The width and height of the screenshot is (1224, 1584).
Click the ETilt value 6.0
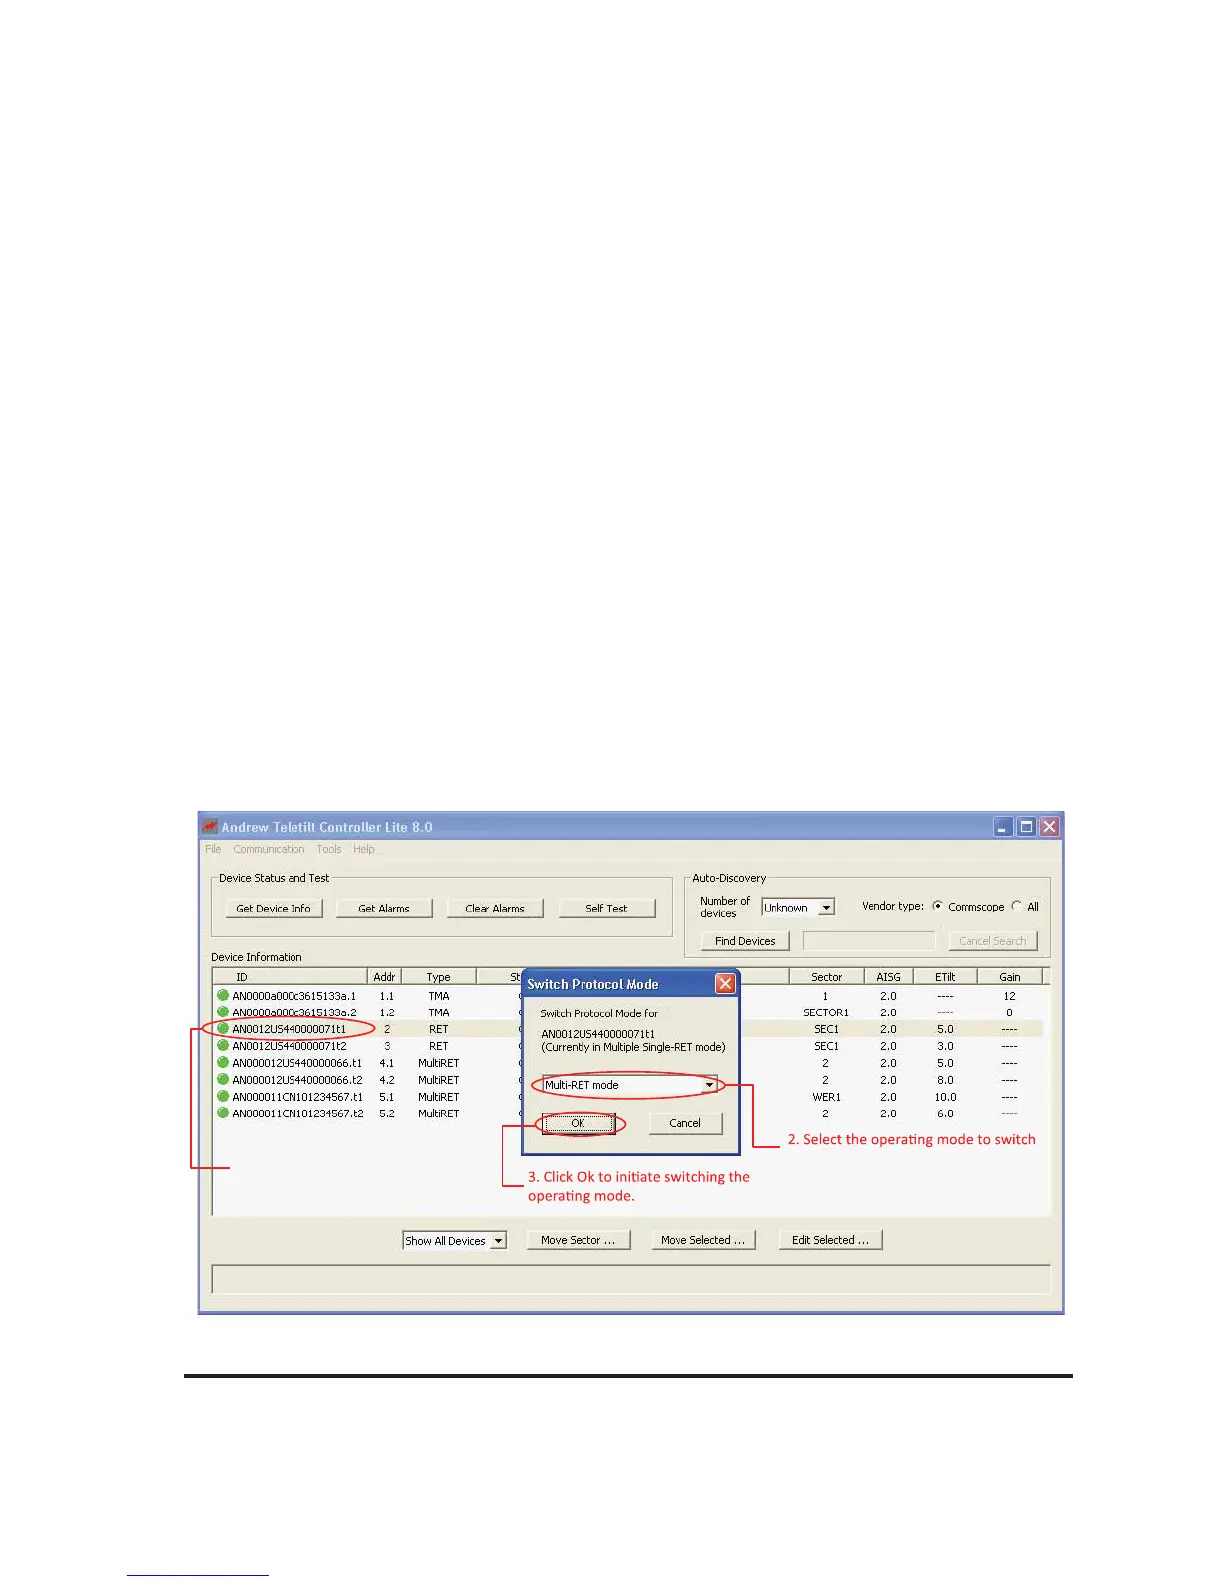pos(945,1113)
